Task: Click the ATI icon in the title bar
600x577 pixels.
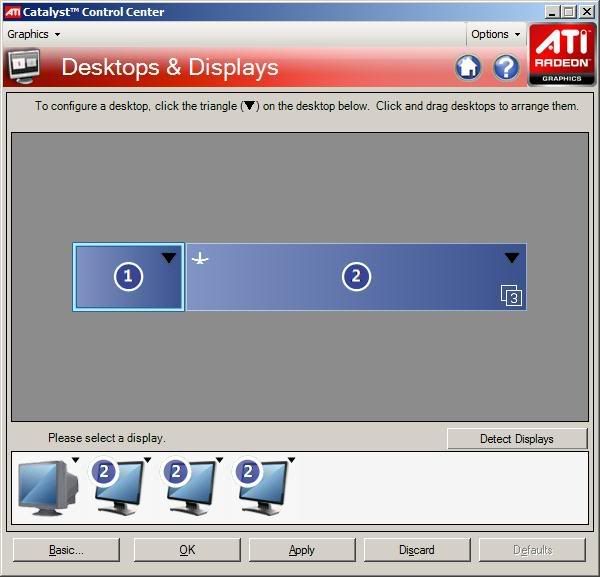Action: coord(12,12)
